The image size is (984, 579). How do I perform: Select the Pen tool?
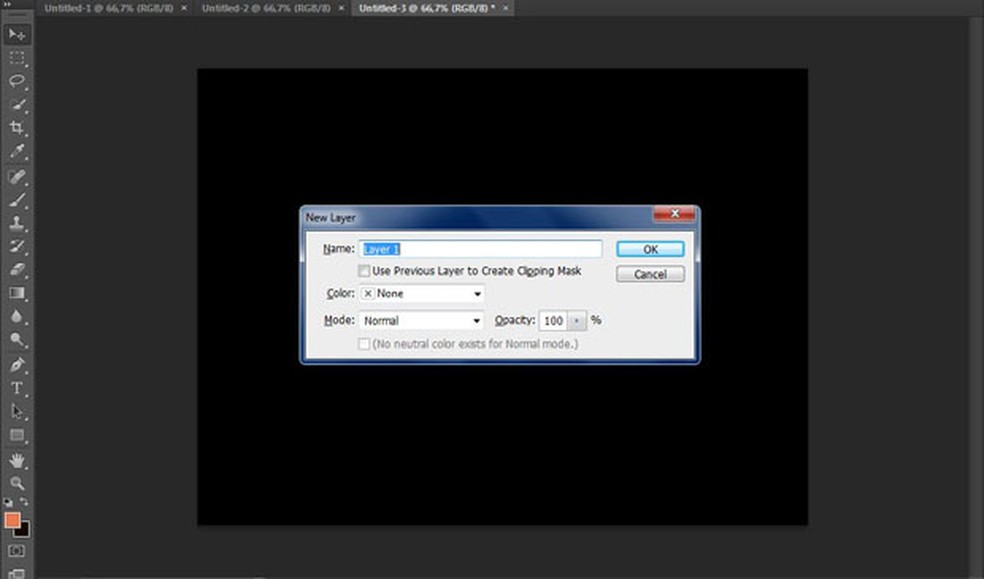tap(17, 364)
